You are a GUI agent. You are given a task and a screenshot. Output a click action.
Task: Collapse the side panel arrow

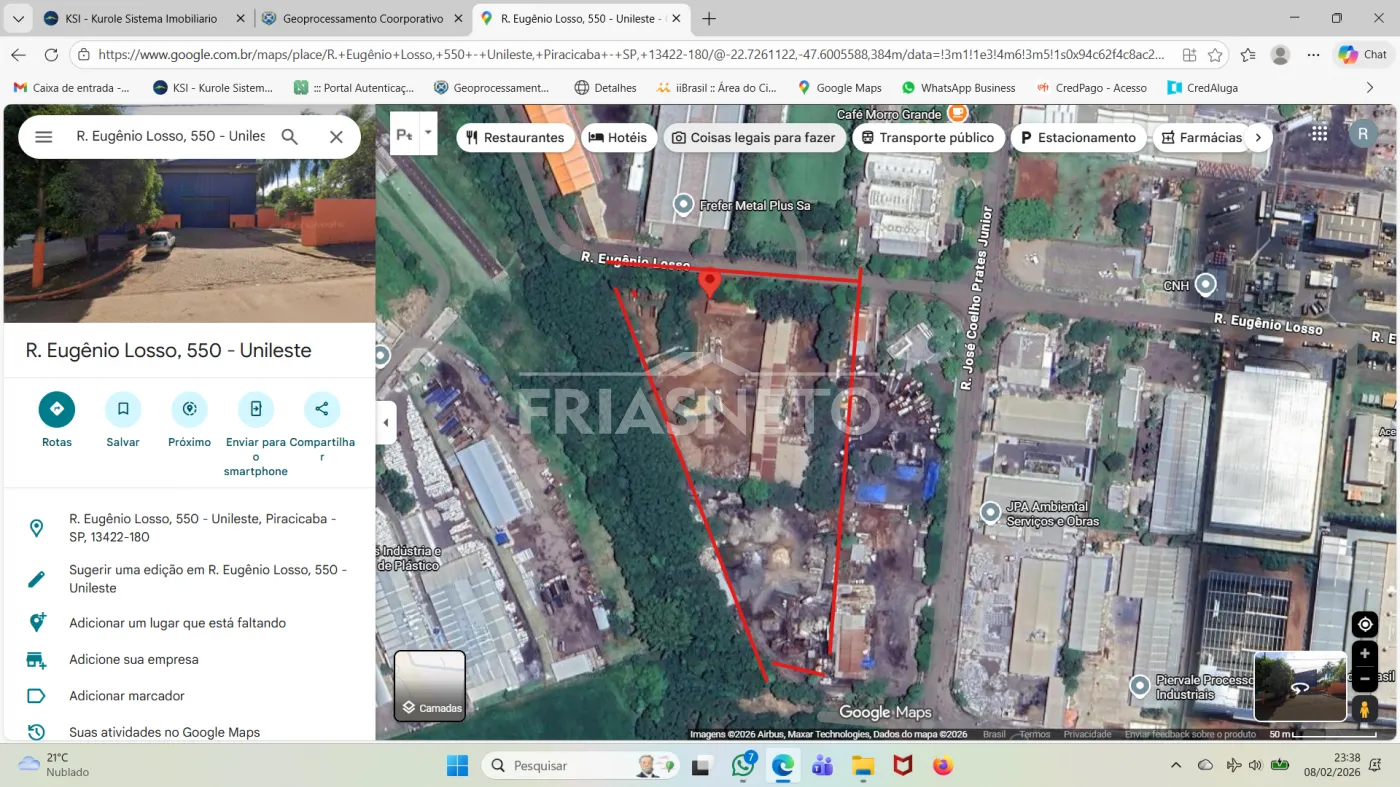coord(386,423)
